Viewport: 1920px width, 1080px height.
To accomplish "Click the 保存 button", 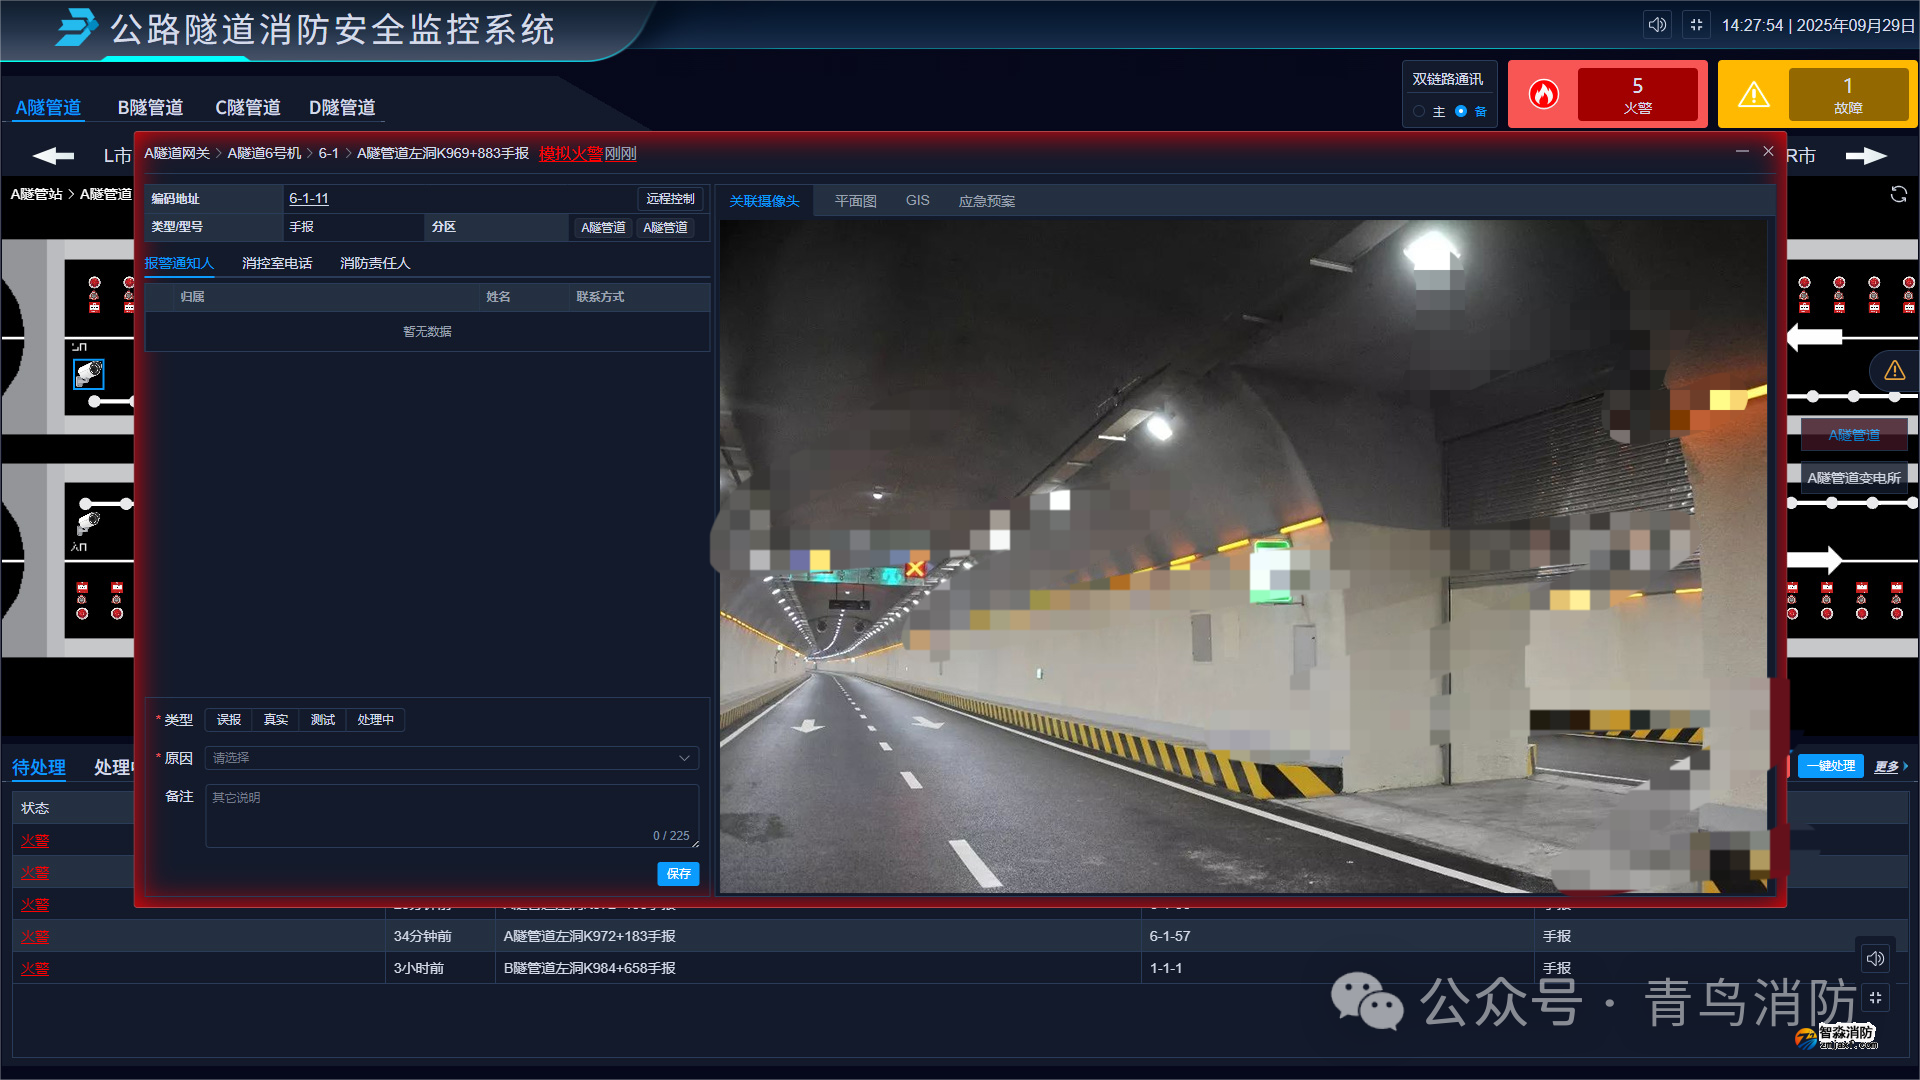I will [x=678, y=874].
